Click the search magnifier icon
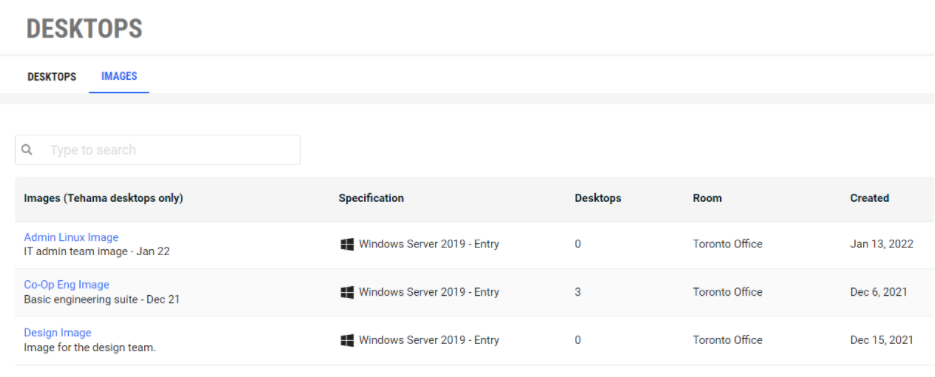The height and width of the screenshot is (377, 935). tap(27, 150)
